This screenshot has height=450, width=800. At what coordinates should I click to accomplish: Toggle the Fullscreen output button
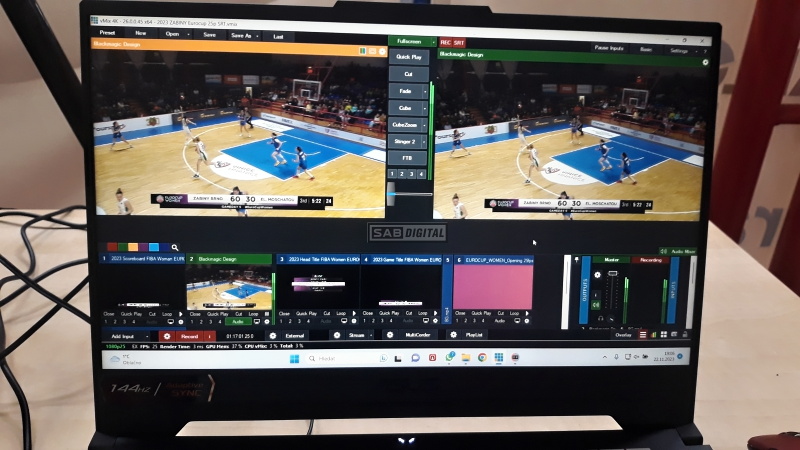tap(409, 42)
